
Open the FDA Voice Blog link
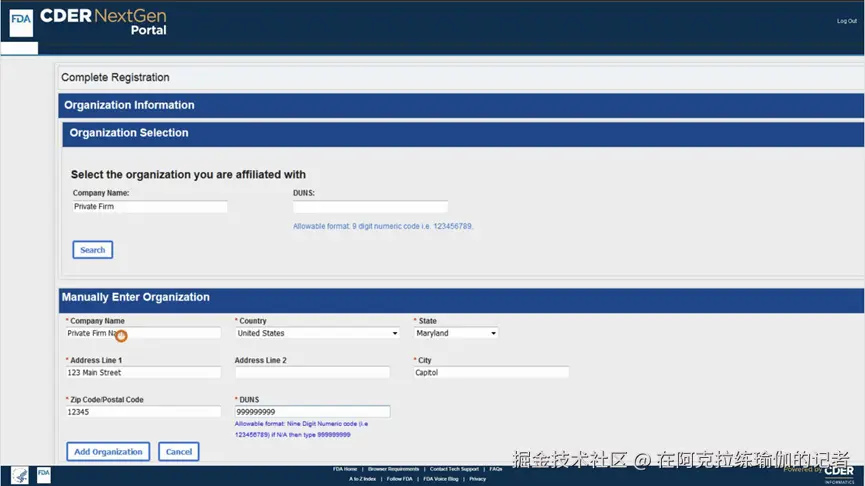click(x=441, y=479)
